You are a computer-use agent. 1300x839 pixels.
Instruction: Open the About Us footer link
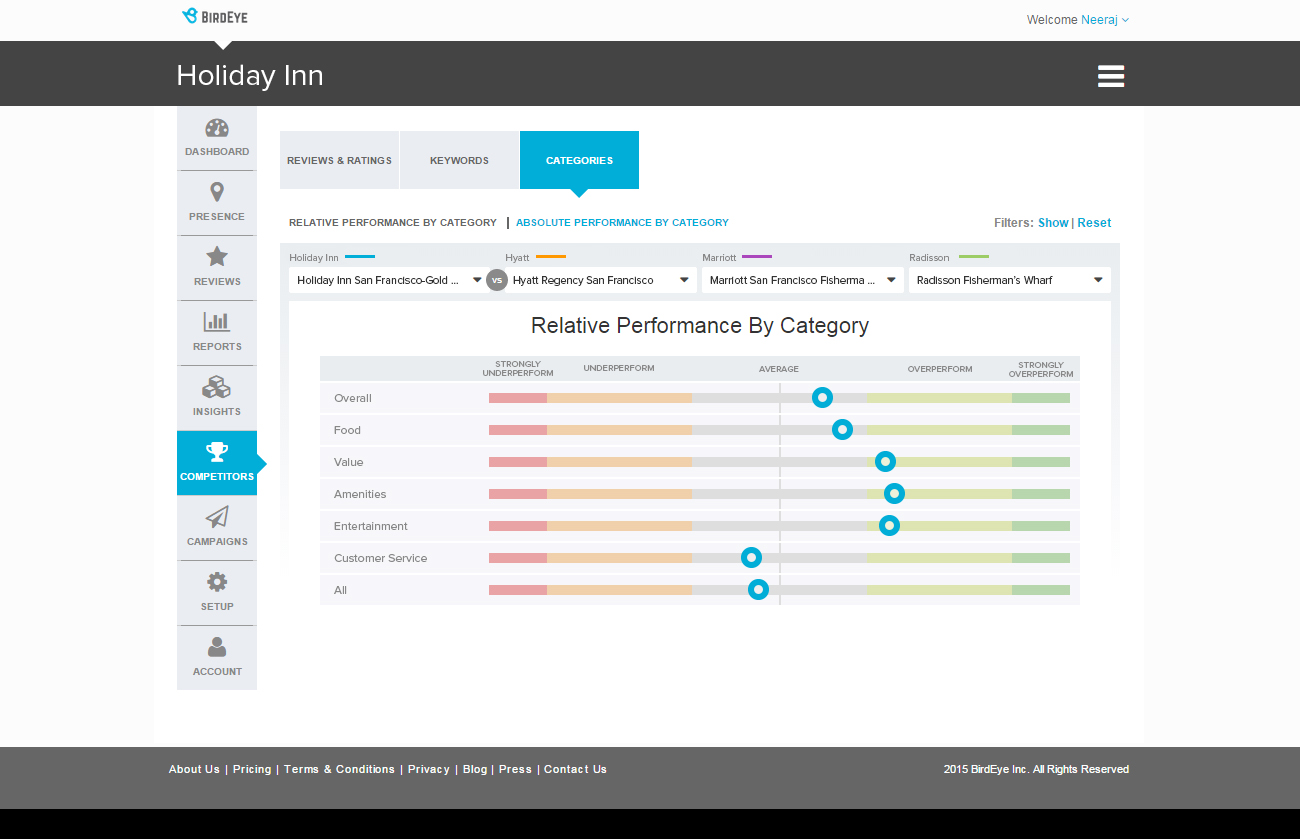194,769
